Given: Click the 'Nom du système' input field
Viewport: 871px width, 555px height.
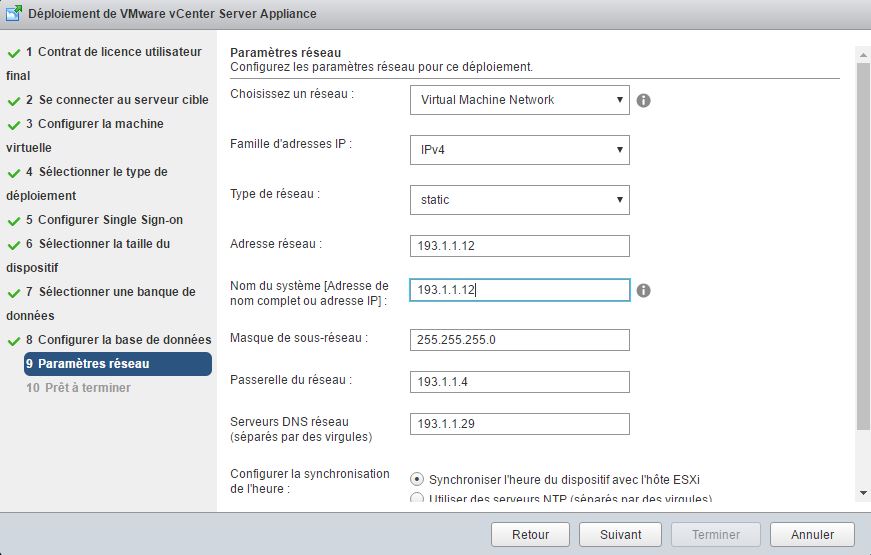Looking at the screenshot, I should click(x=519, y=290).
